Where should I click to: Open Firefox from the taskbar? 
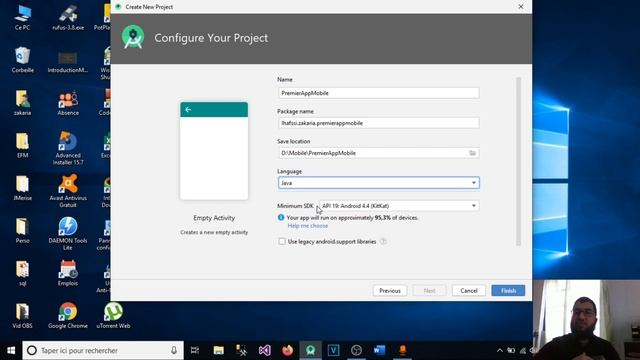pos(287,350)
